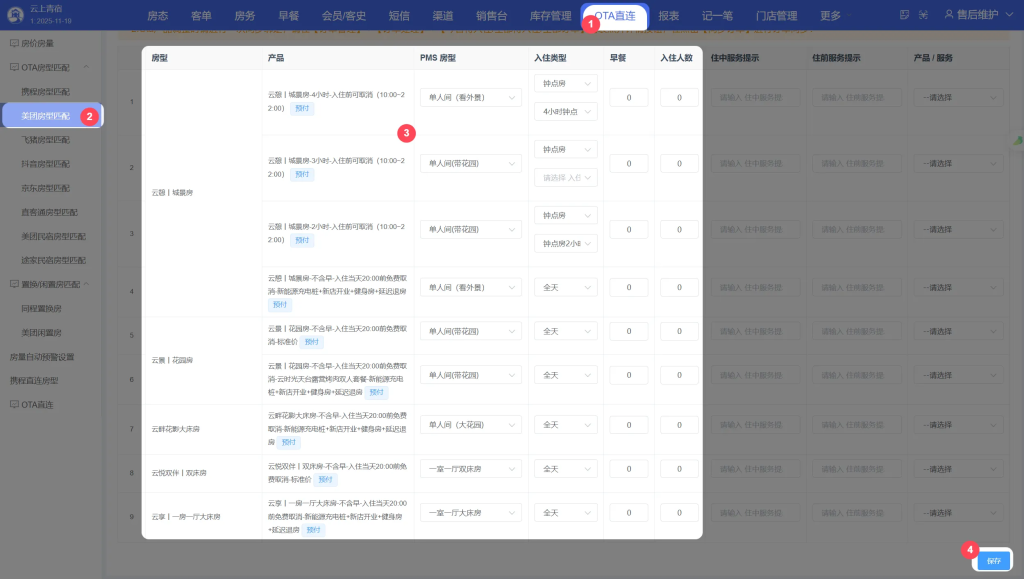Collapse the OTA房型匹配 sidebar group

pyautogui.click(x=87, y=67)
